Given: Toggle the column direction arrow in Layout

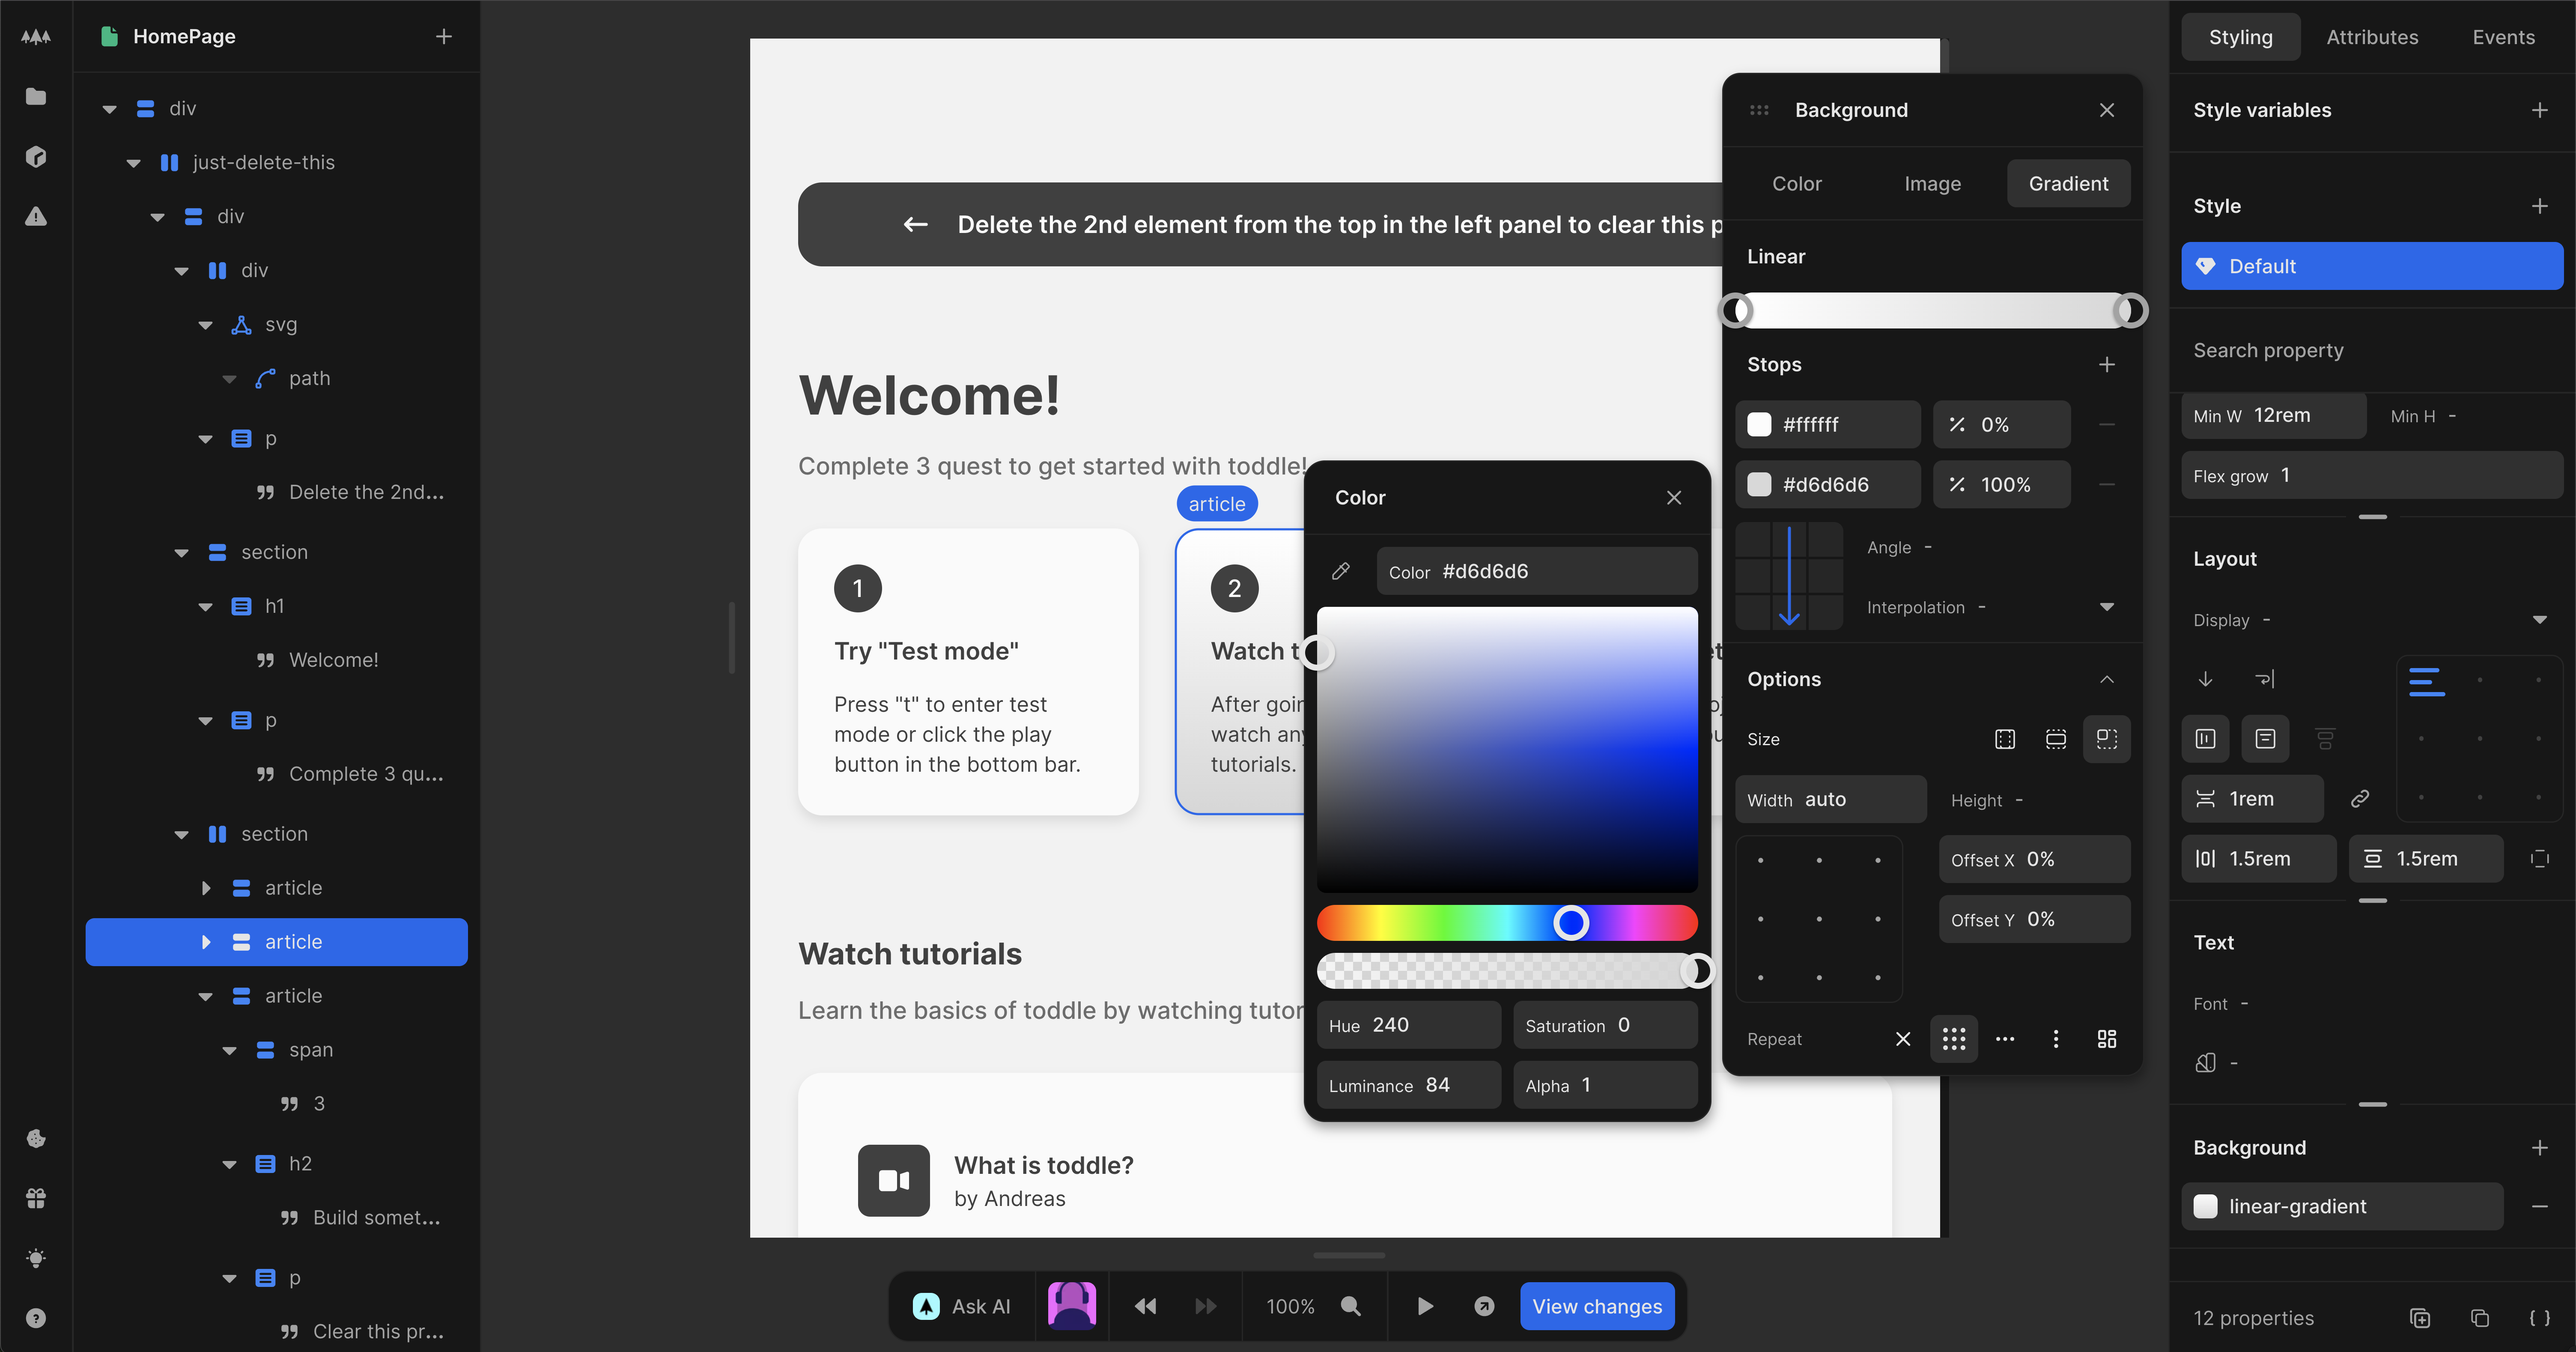Looking at the screenshot, I should pyautogui.click(x=2205, y=679).
